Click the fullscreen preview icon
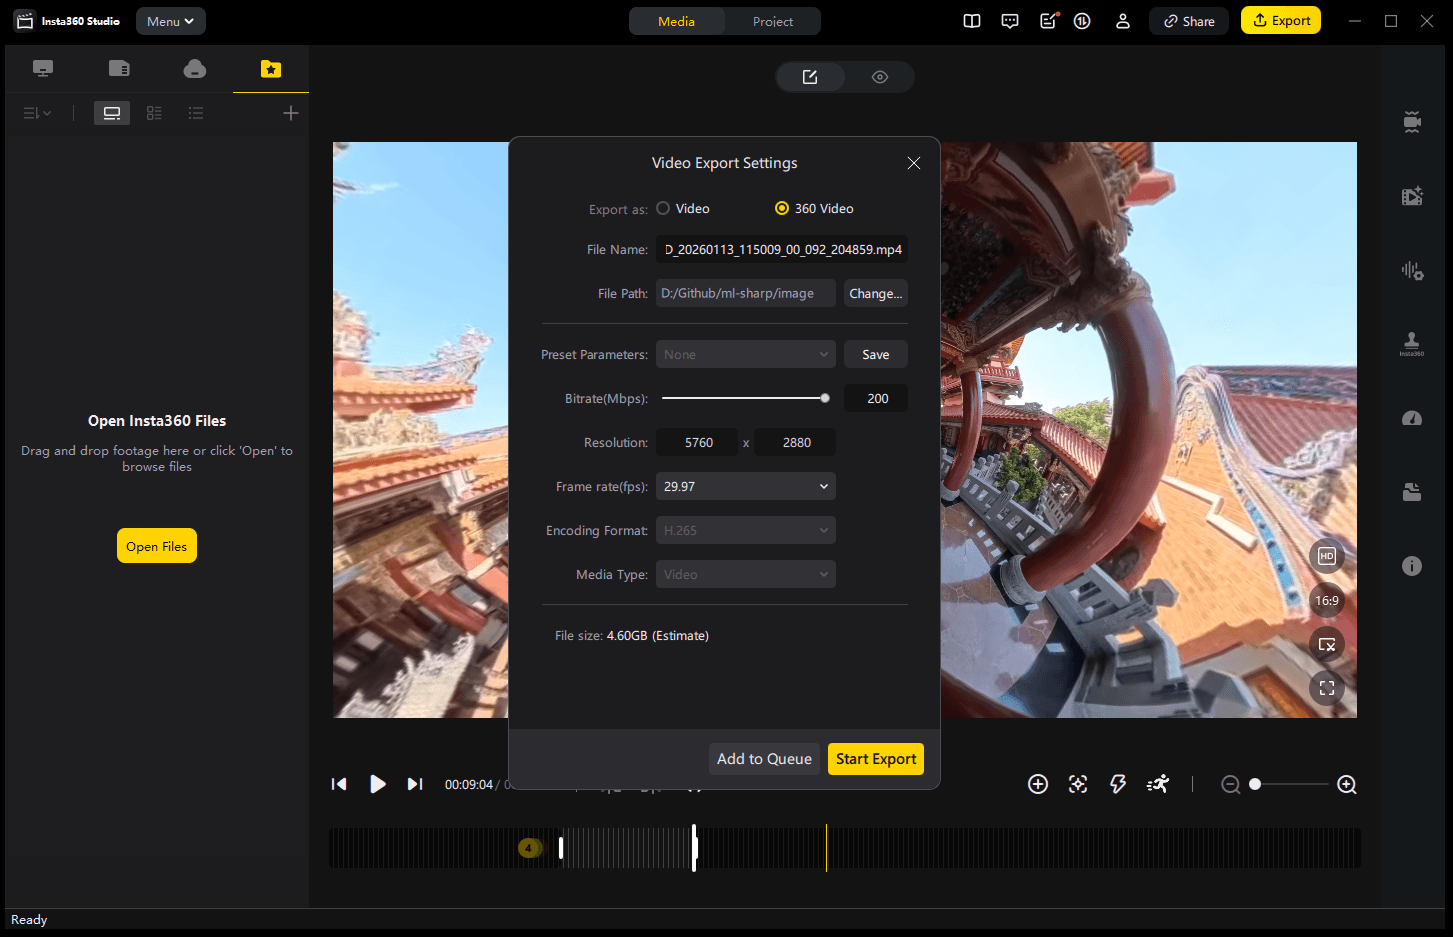 click(1327, 688)
